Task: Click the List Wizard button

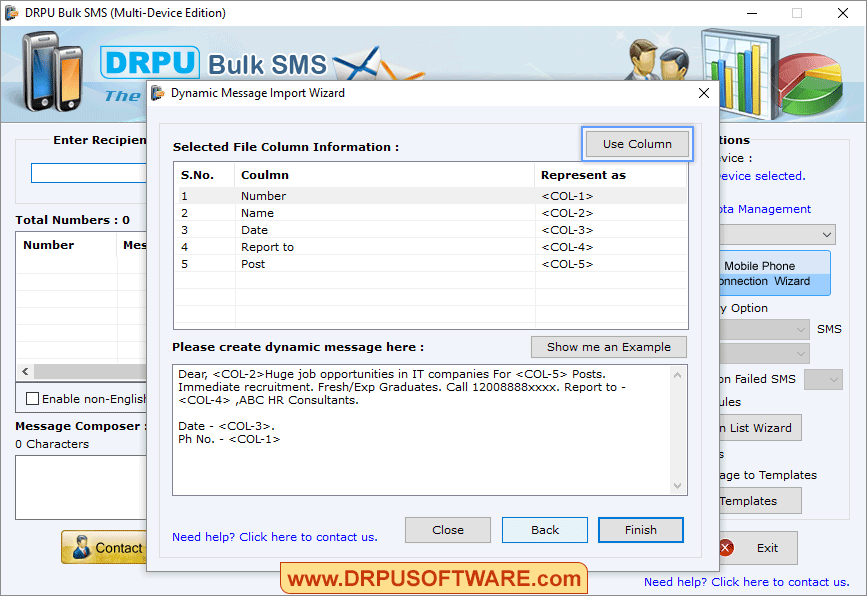Action: tap(760, 428)
